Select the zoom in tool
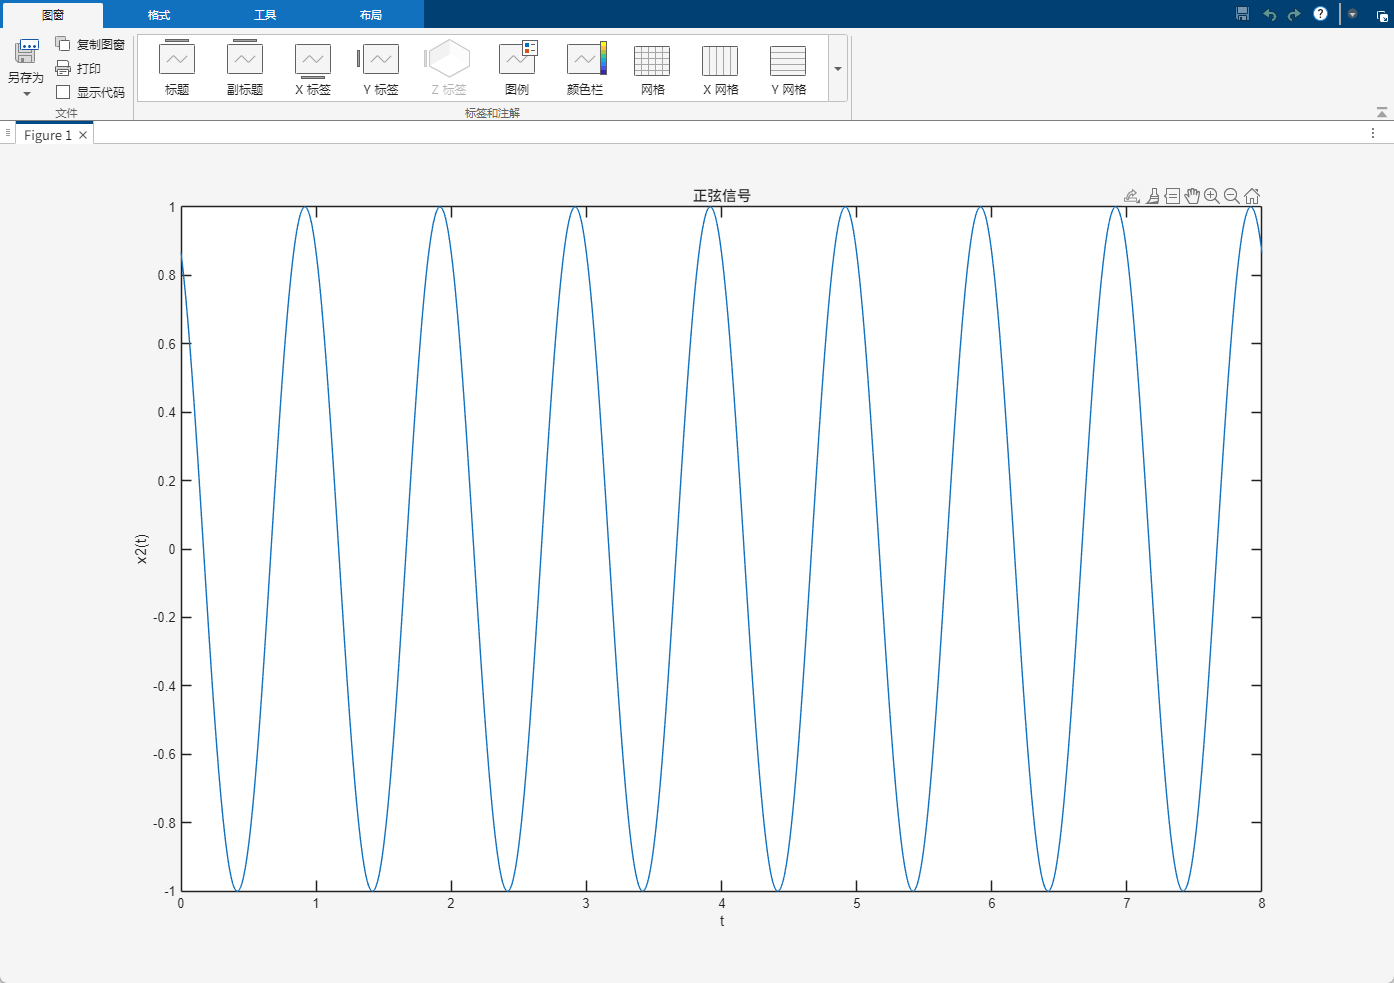This screenshot has height=983, width=1394. click(x=1212, y=196)
